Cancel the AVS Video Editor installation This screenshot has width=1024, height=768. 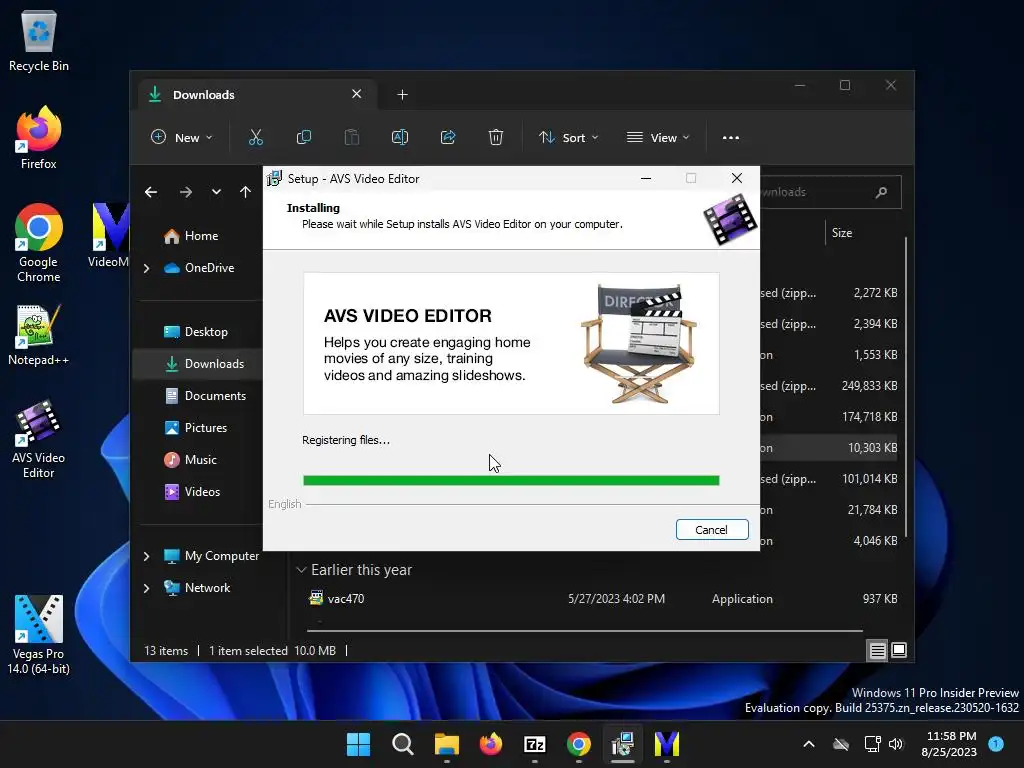pyautogui.click(x=712, y=530)
